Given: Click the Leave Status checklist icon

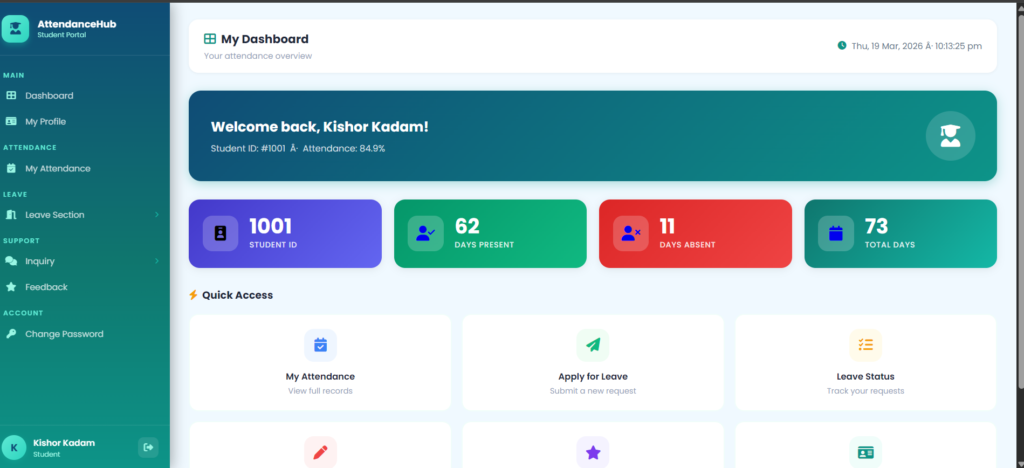Looking at the screenshot, I should pos(865,345).
